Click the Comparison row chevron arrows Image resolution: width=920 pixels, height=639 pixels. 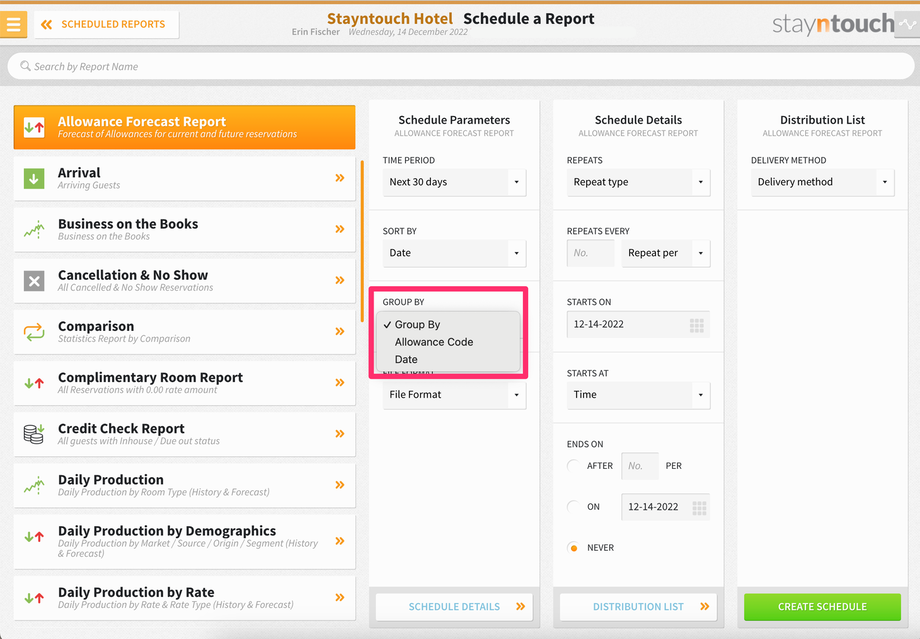pos(340,331)
